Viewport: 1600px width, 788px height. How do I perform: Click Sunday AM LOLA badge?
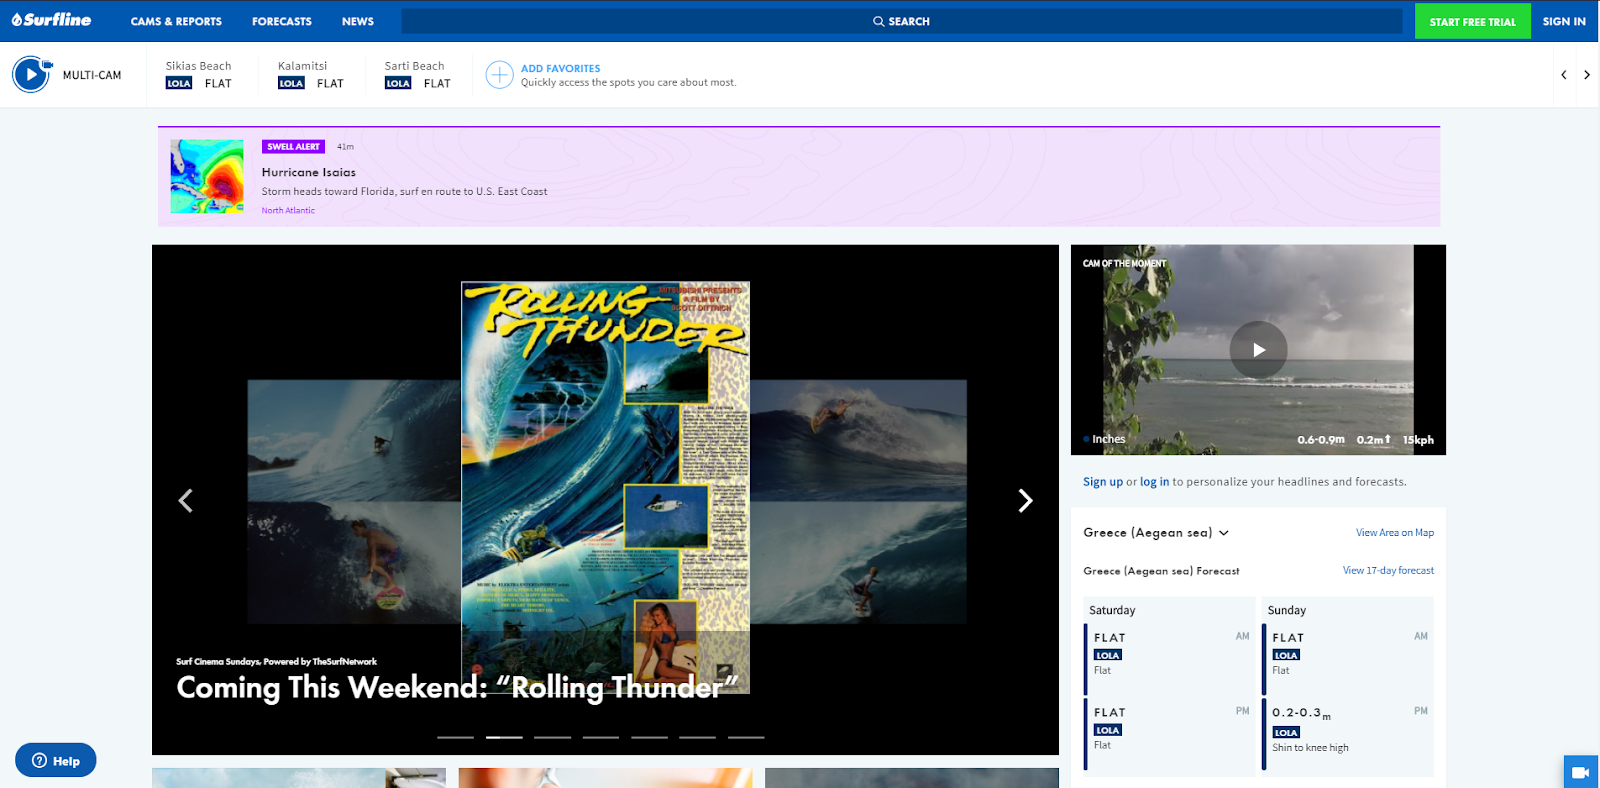[1286, 655]
